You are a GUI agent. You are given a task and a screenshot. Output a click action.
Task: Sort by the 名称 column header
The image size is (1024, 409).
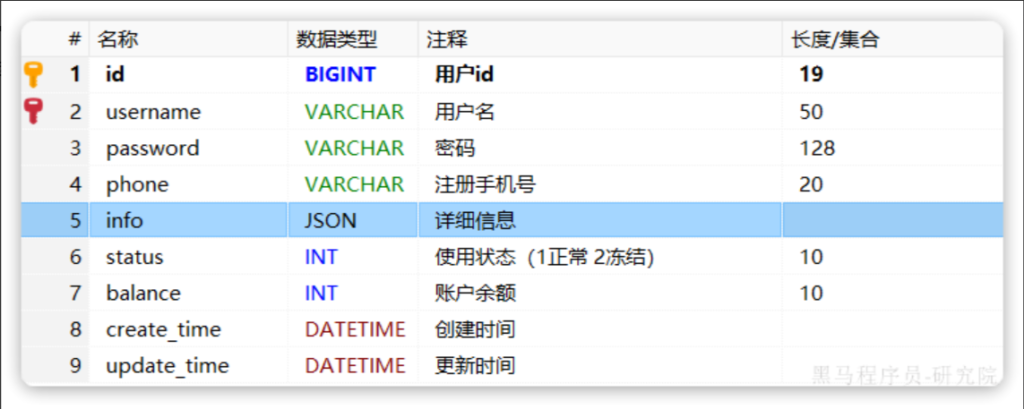click(x=118, y=39)
